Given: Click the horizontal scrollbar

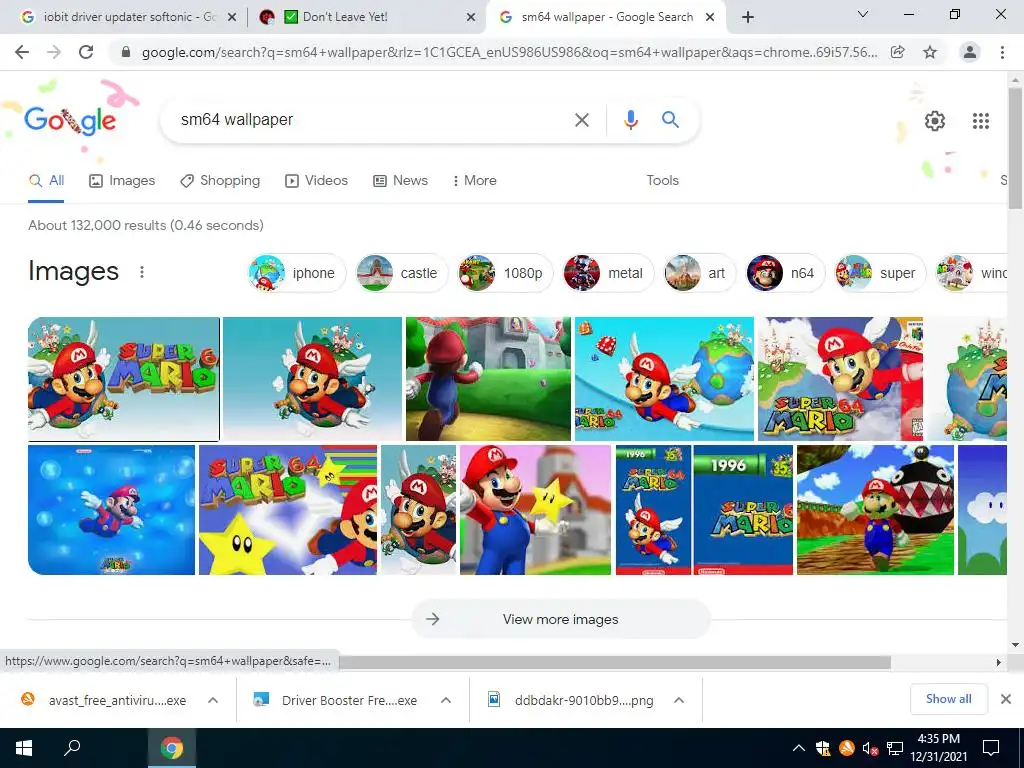Looking at the screenshot, I should pos(614,662).
